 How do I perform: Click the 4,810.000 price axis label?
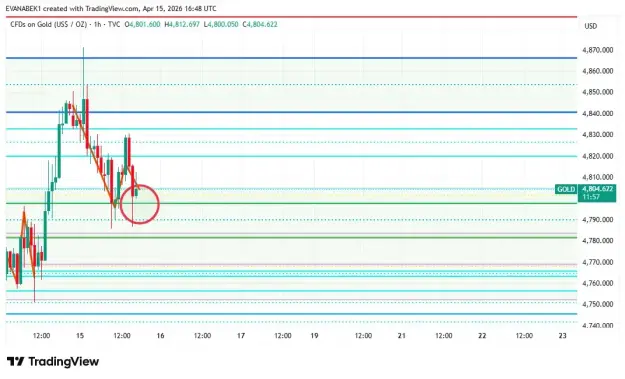pos(597,177)
